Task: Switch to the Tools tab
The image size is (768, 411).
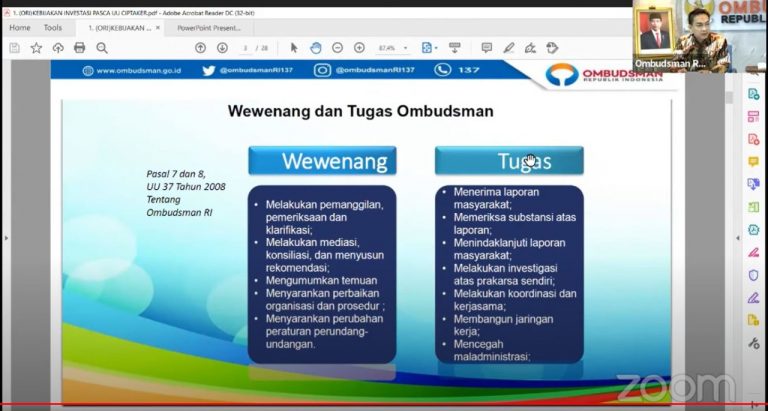Action: [x=53, y=28]
